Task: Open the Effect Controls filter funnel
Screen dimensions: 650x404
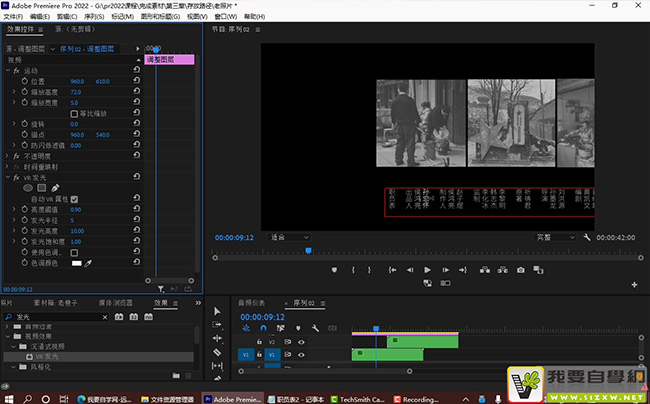Action: [x=161, y=289]
